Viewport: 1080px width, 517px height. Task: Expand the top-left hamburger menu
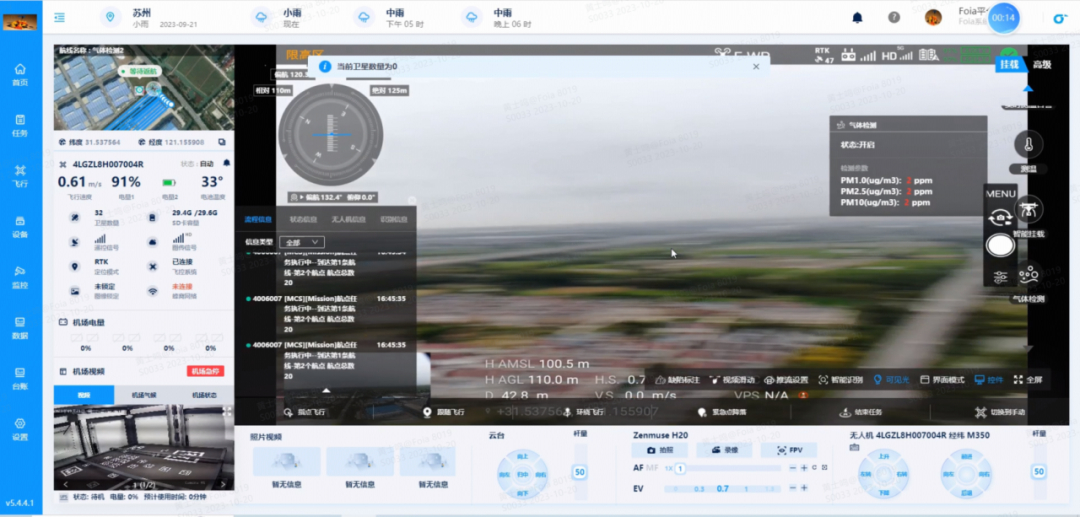[x=60, y=17]
